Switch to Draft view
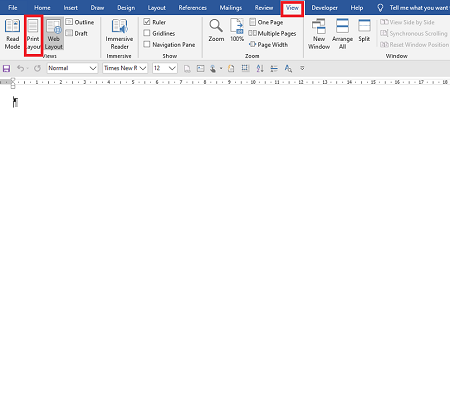Screen dimensions: 450x415 click(x=77, y=33)
